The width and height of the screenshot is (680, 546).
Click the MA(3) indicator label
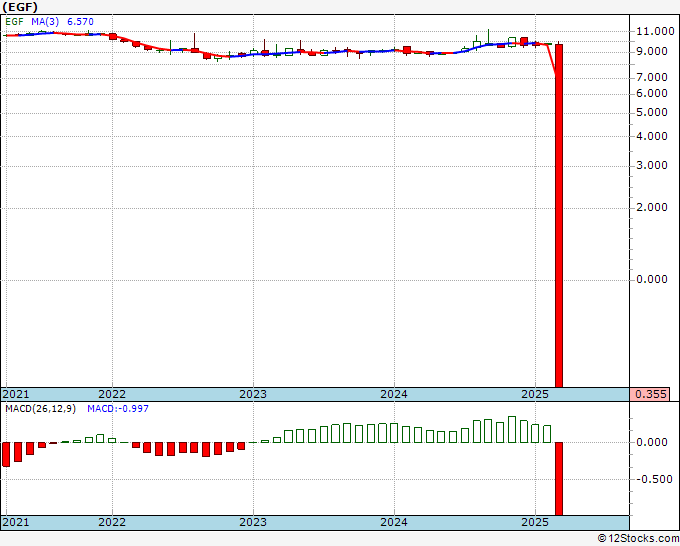point(45,22)
